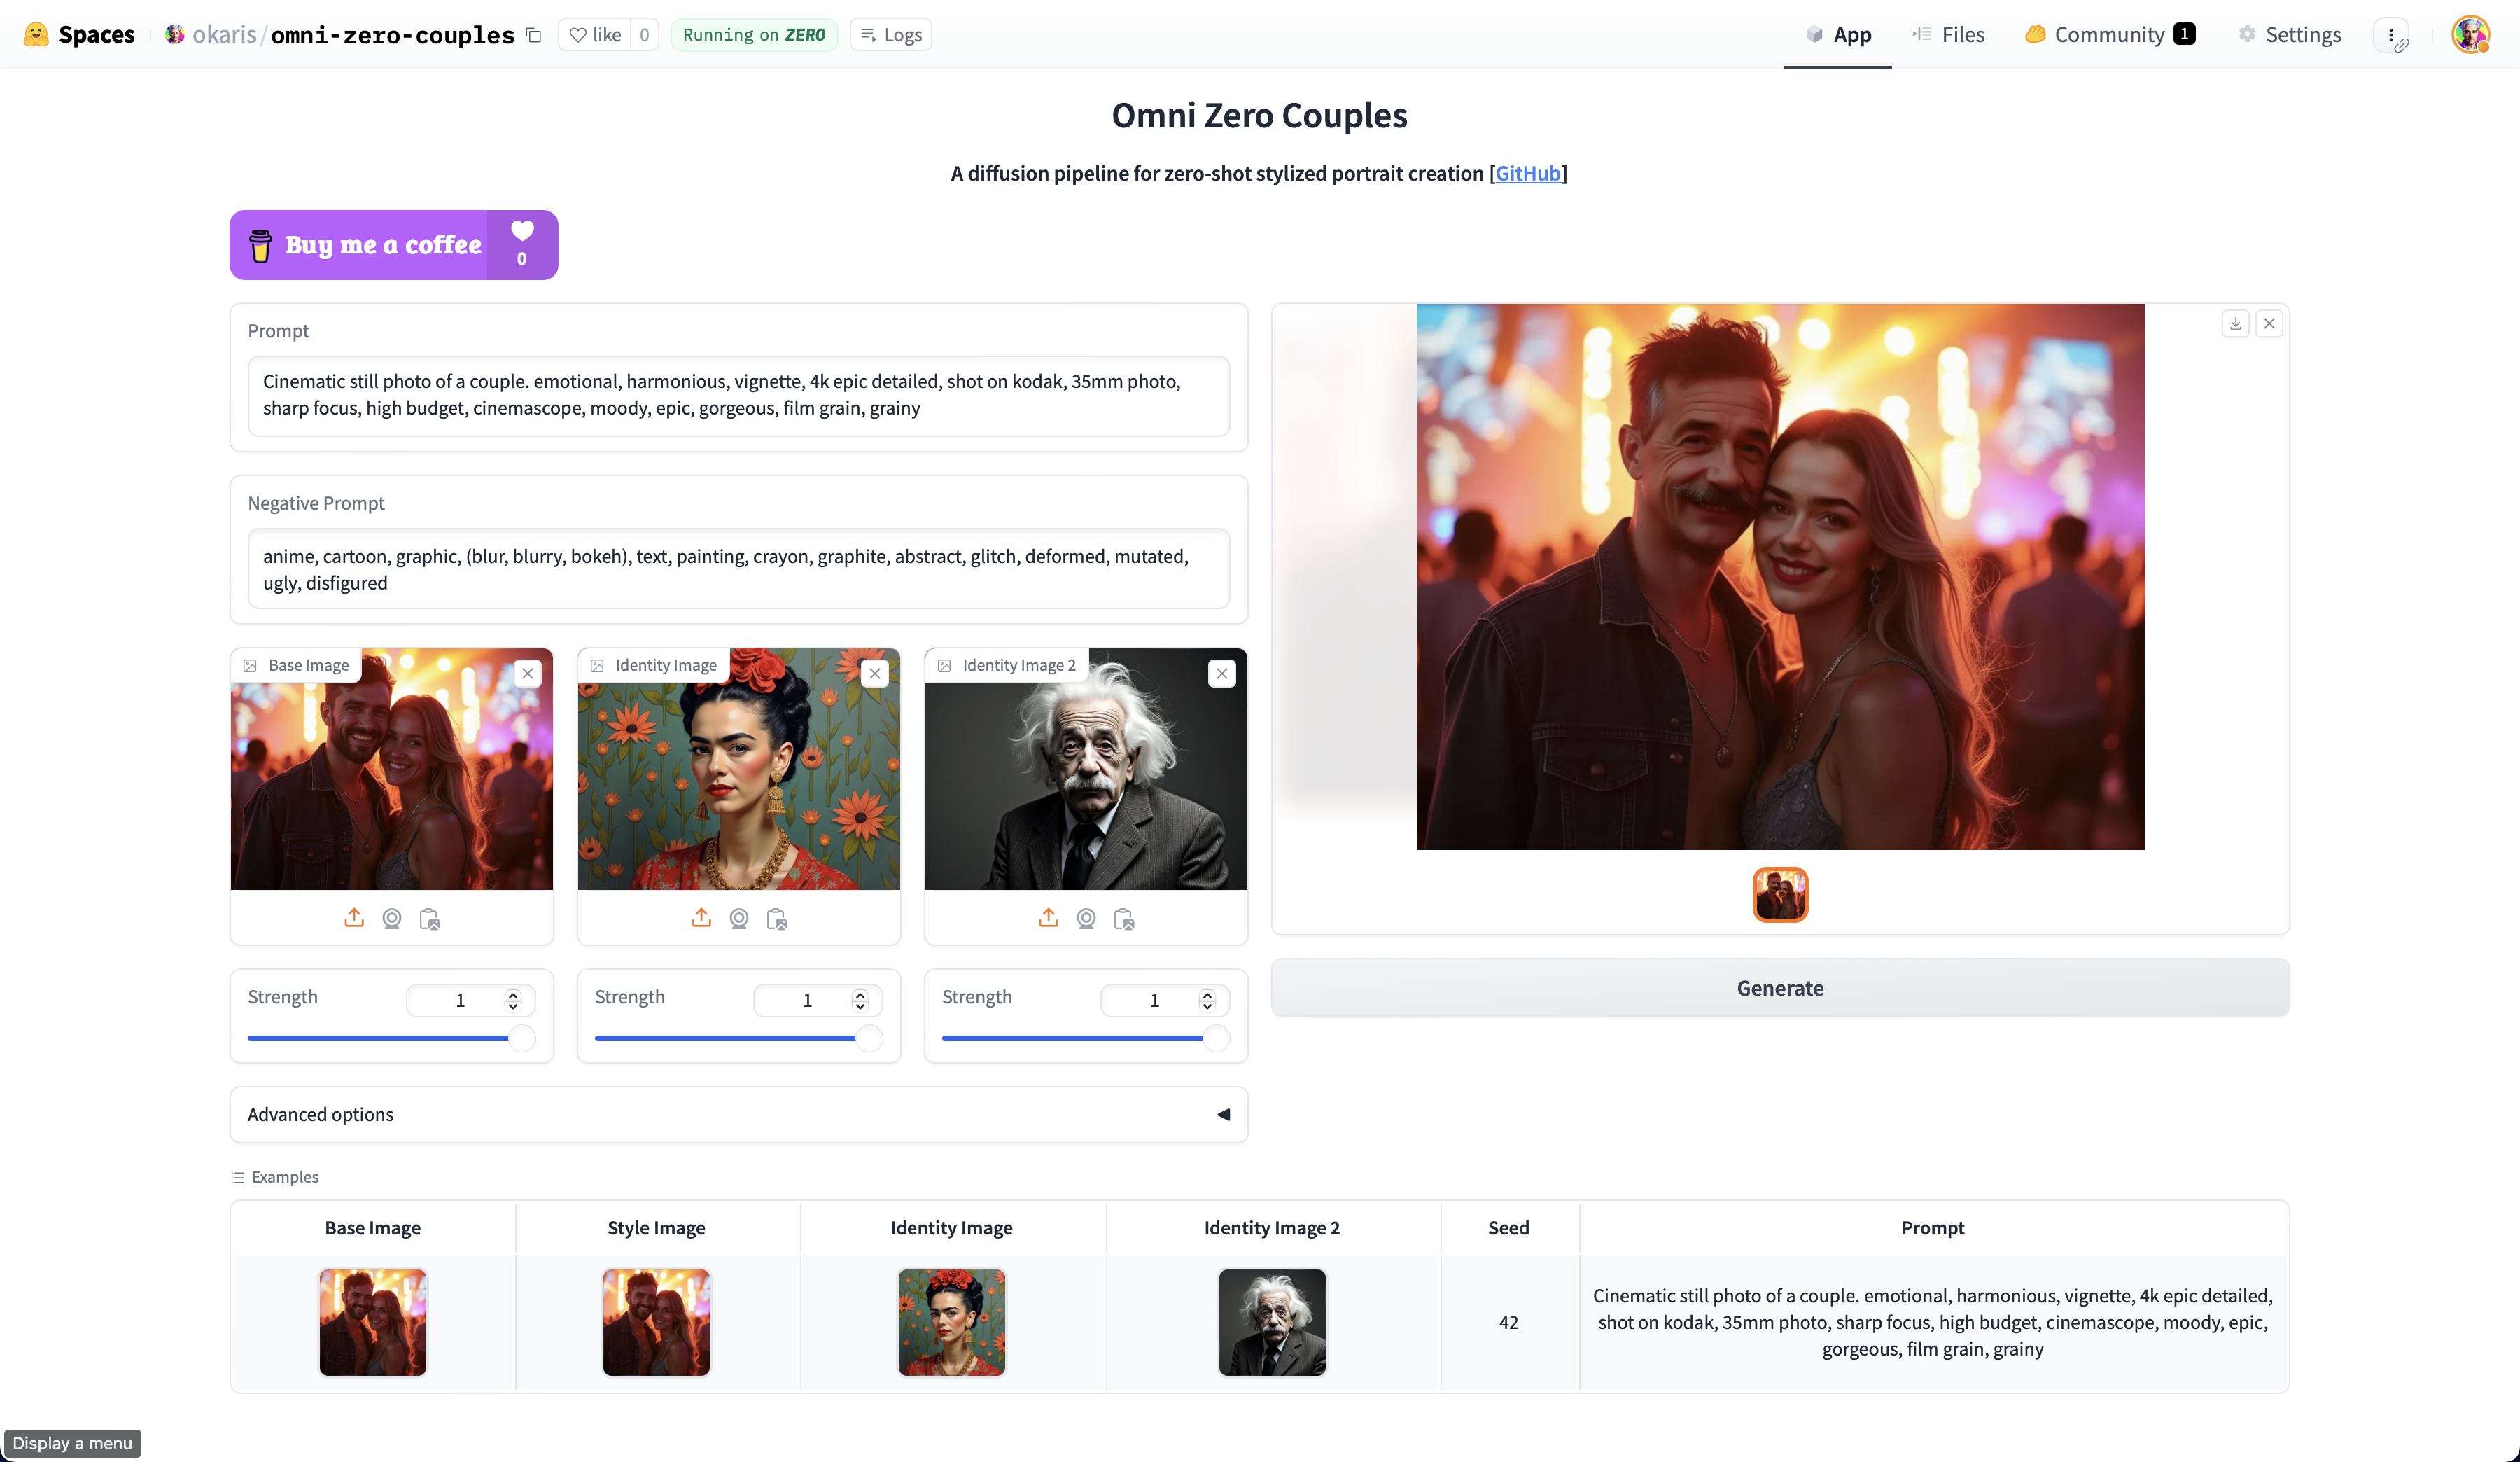This screenshot has width=2520, height=1462.
Task: Open the Logs viewer
Action: click(x=891, y=34)
